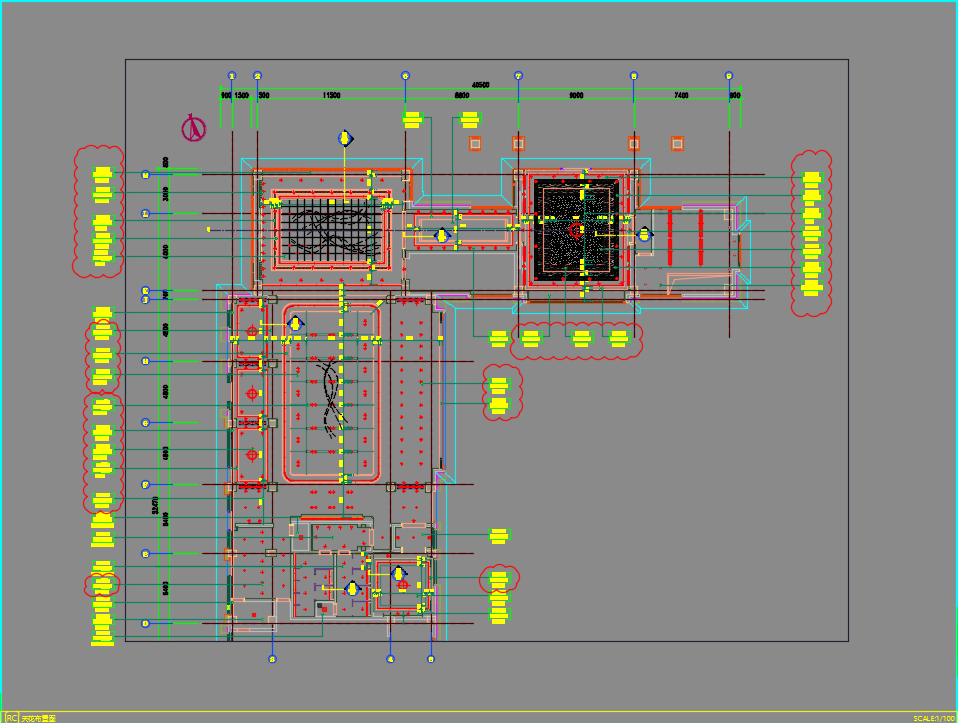Screen dimensions: 958x723
Task: Click vertical dimension text 4000
Action: click(166, 251)
